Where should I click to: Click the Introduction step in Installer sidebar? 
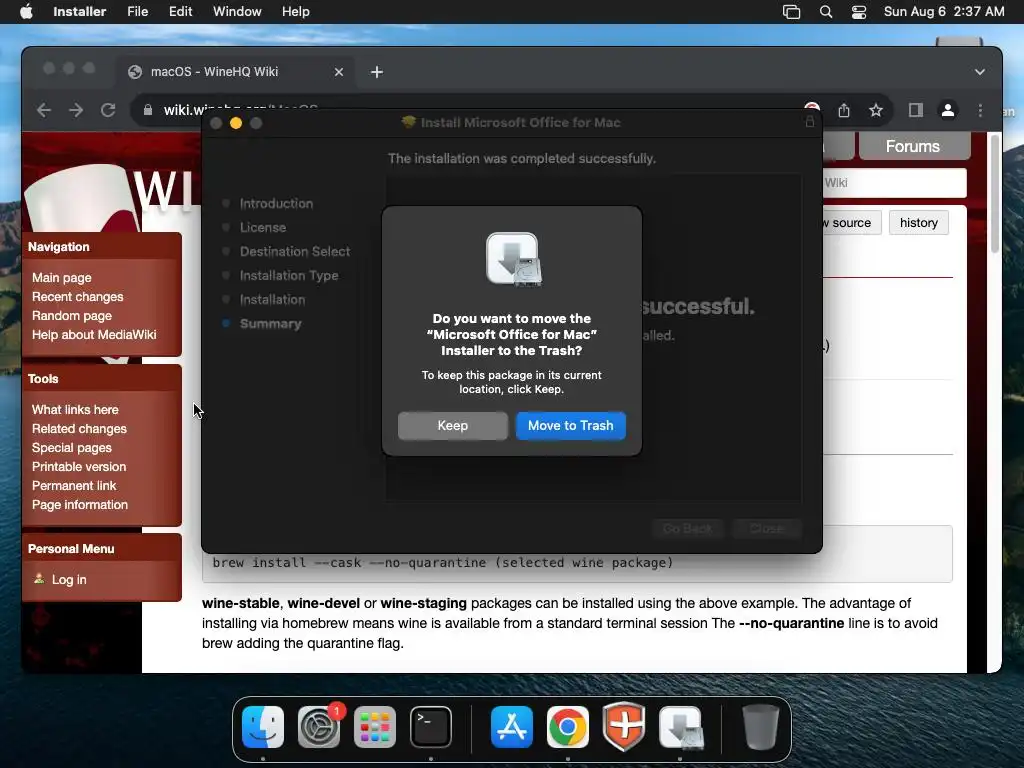pos(276,204)
